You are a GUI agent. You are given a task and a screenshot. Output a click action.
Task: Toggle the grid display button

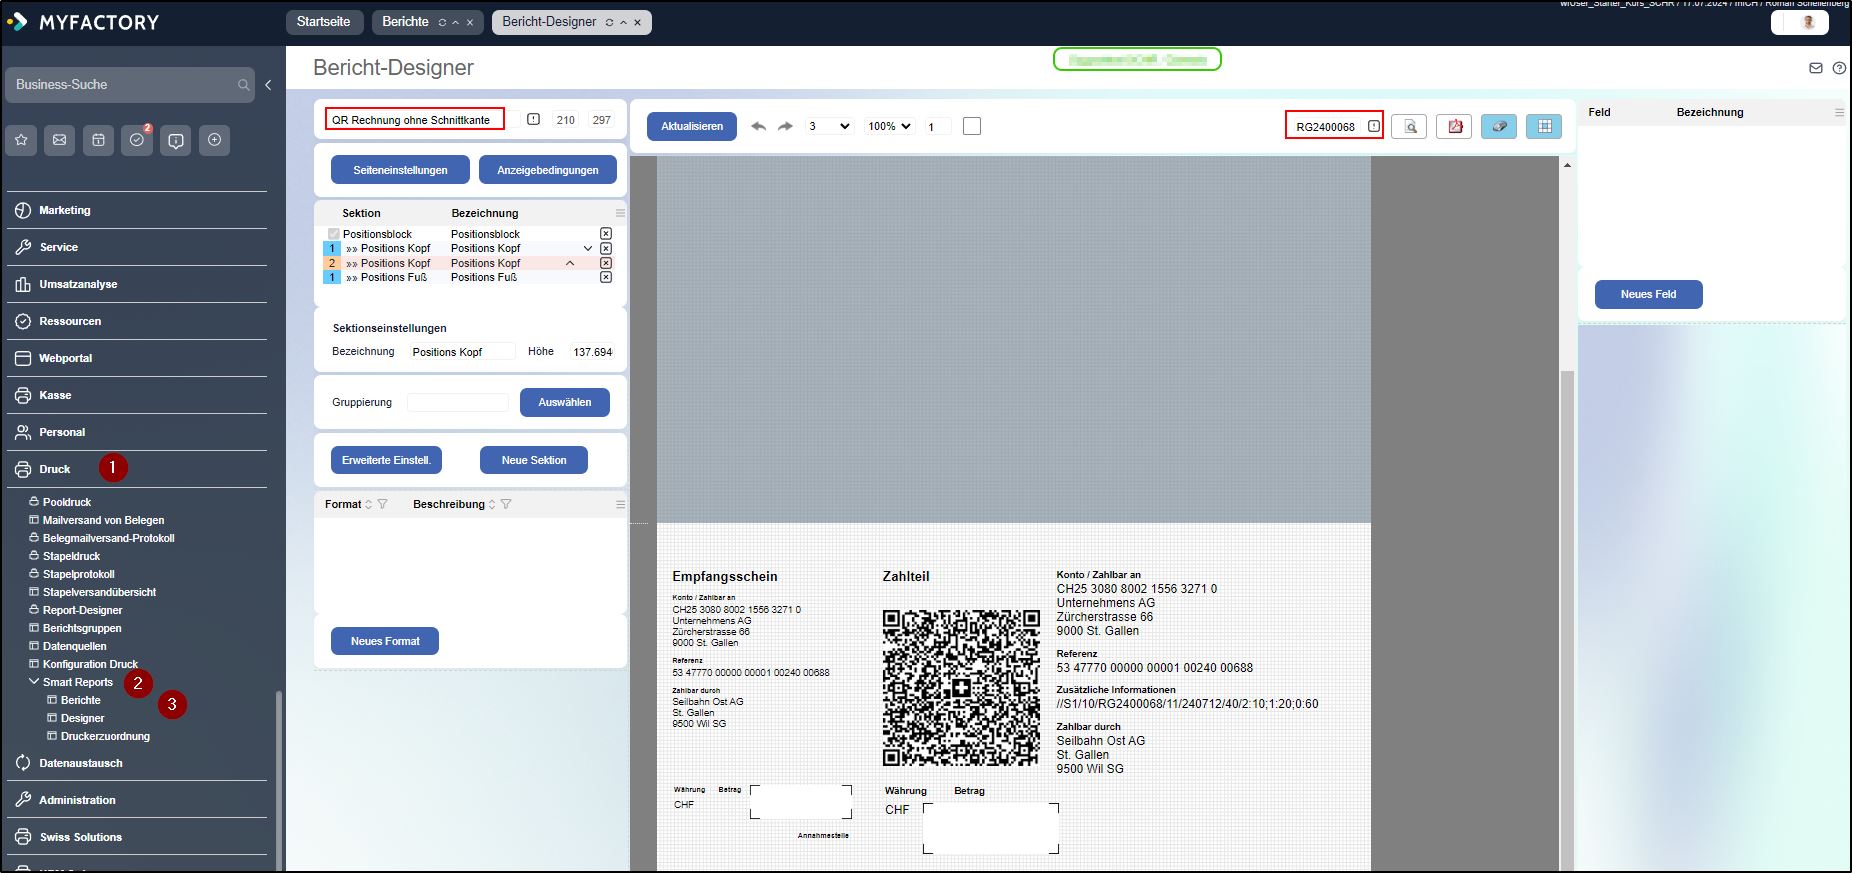1544,126
